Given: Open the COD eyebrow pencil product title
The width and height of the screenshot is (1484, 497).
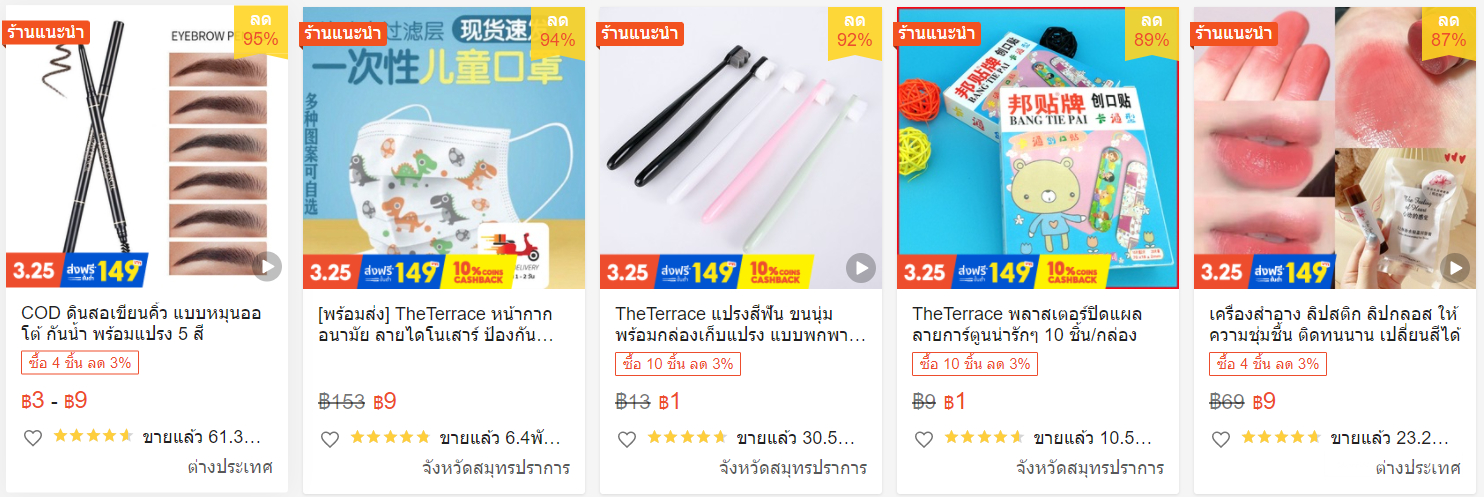Looking at the screenshot, I should (x=142, y=323).
